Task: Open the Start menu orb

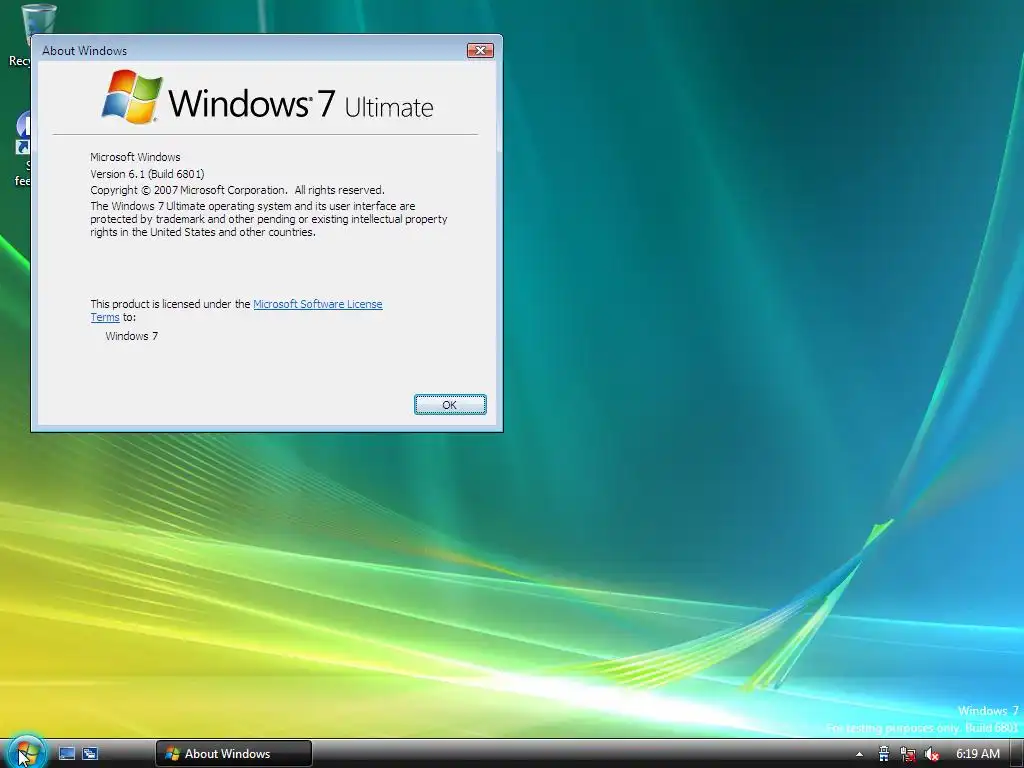Action: click(x=26, y=751)
